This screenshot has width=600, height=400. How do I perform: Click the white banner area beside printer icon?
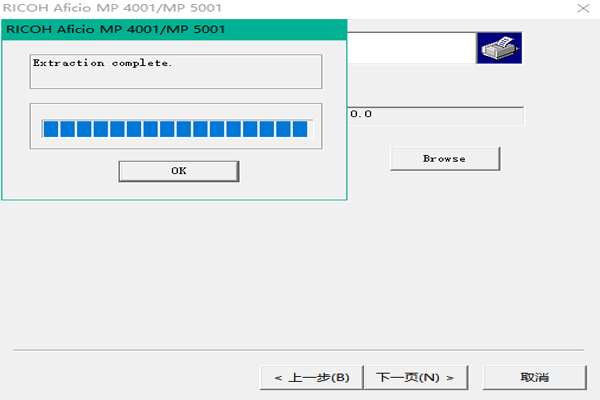tap(412, 48)
